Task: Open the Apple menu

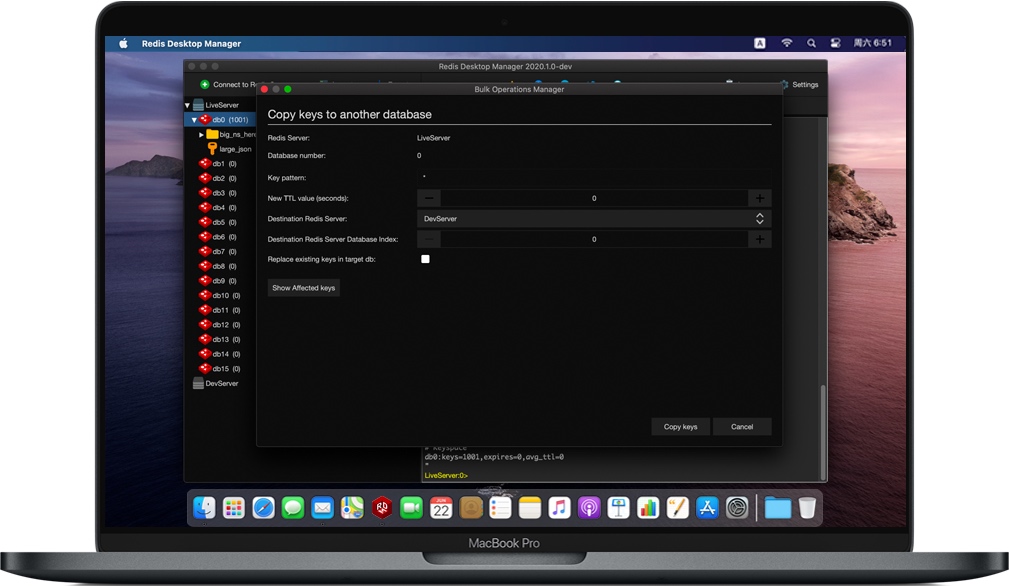Action: (x=122, y=43)
